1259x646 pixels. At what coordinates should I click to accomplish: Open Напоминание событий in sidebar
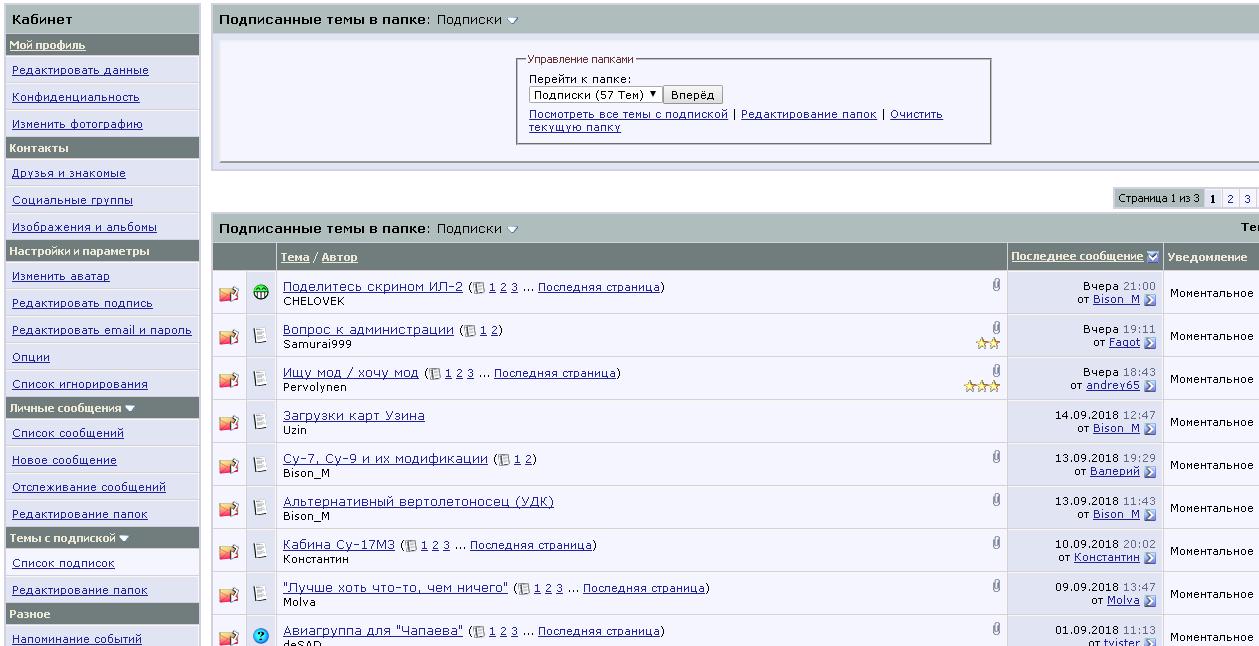click(x=77, y=640)
